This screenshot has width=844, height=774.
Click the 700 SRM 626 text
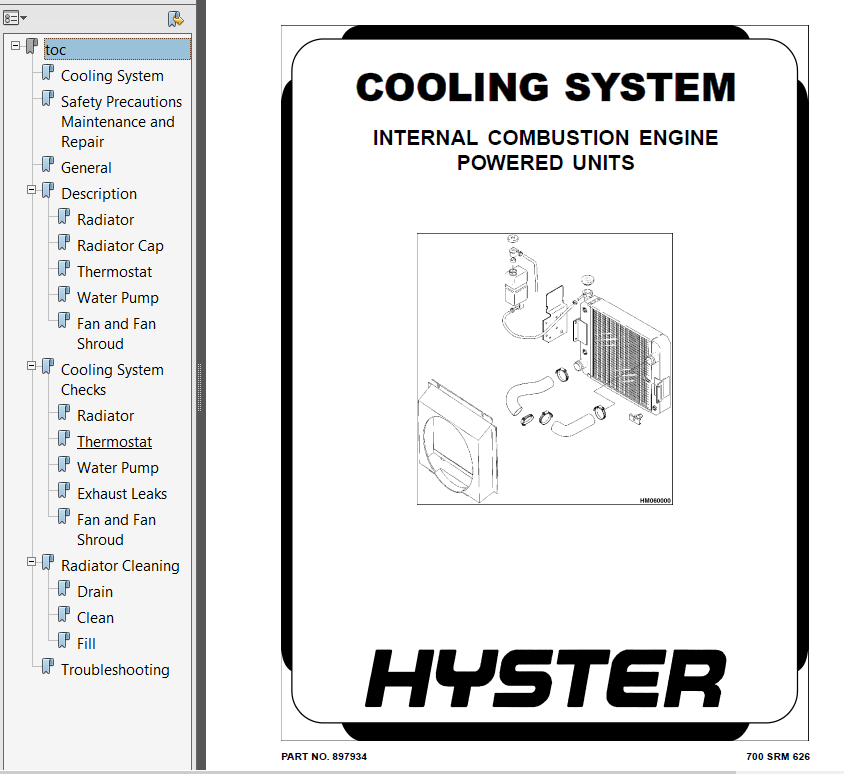778,757
